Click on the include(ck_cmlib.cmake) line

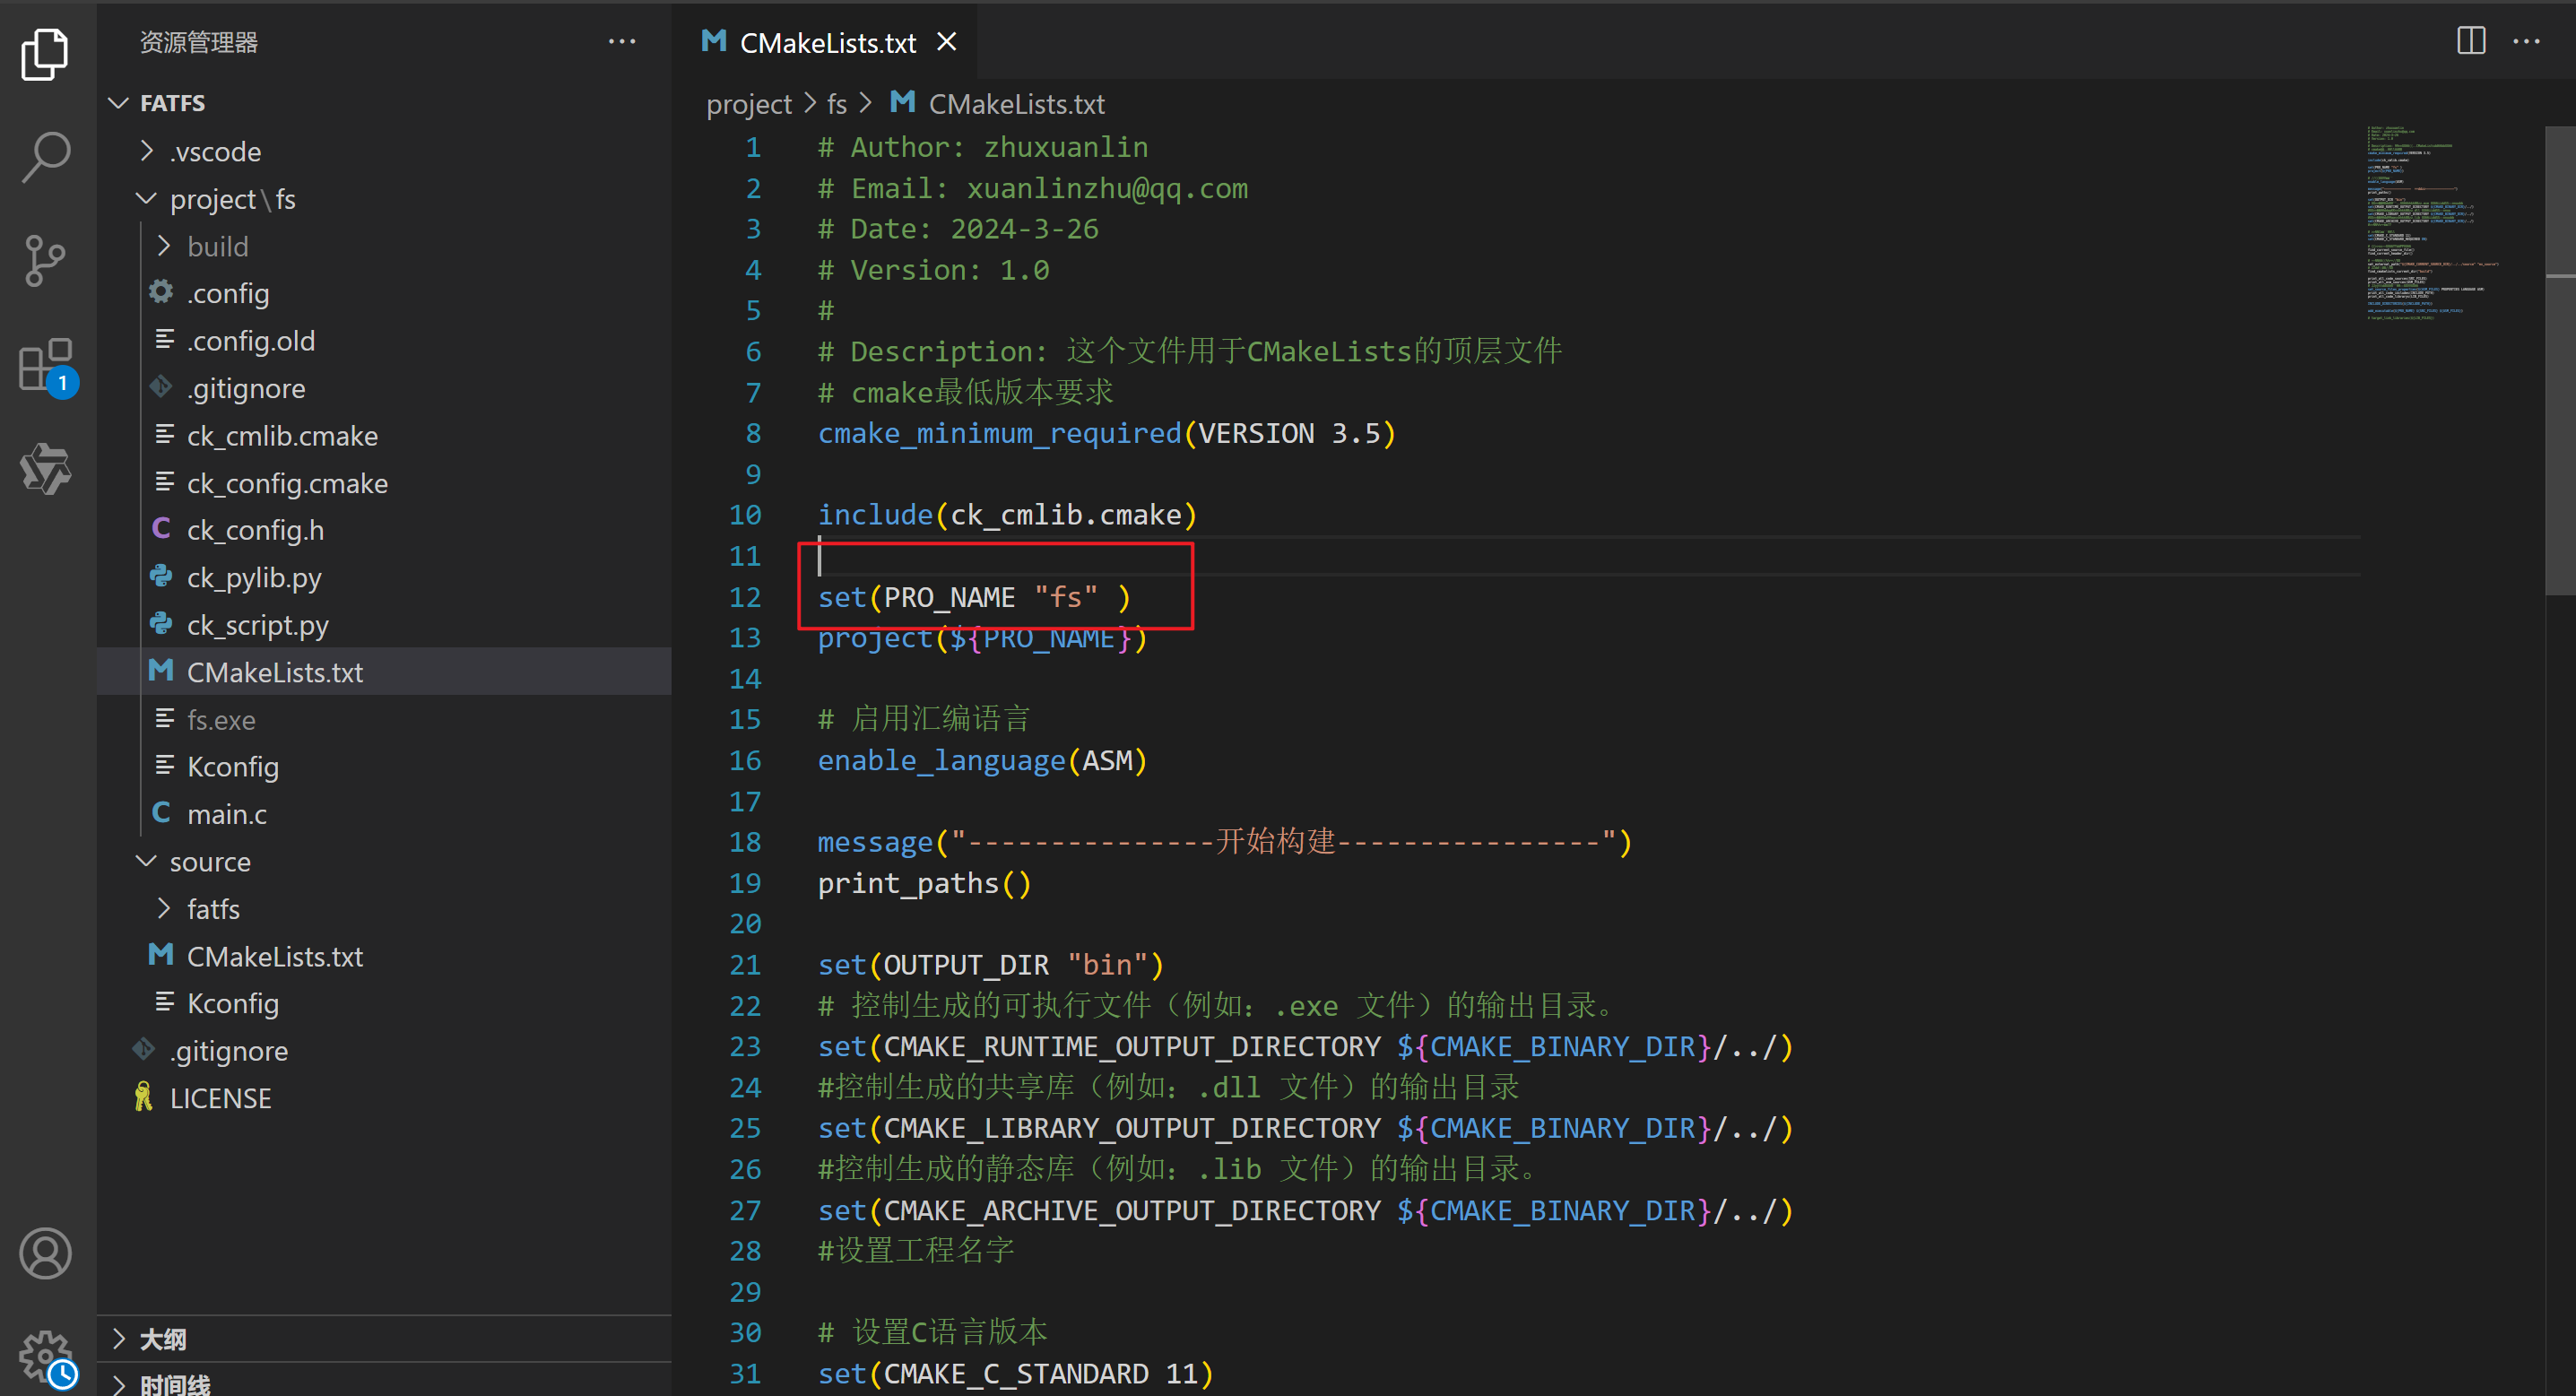pos(1007,515)
